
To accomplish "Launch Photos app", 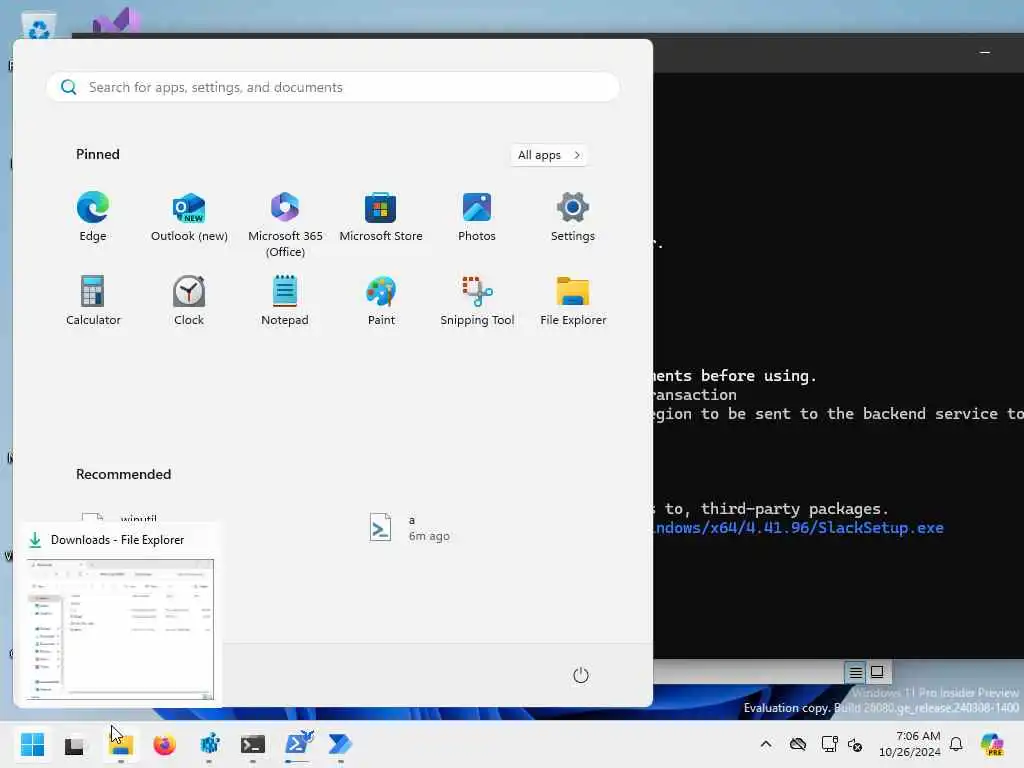I will [477, 217].
